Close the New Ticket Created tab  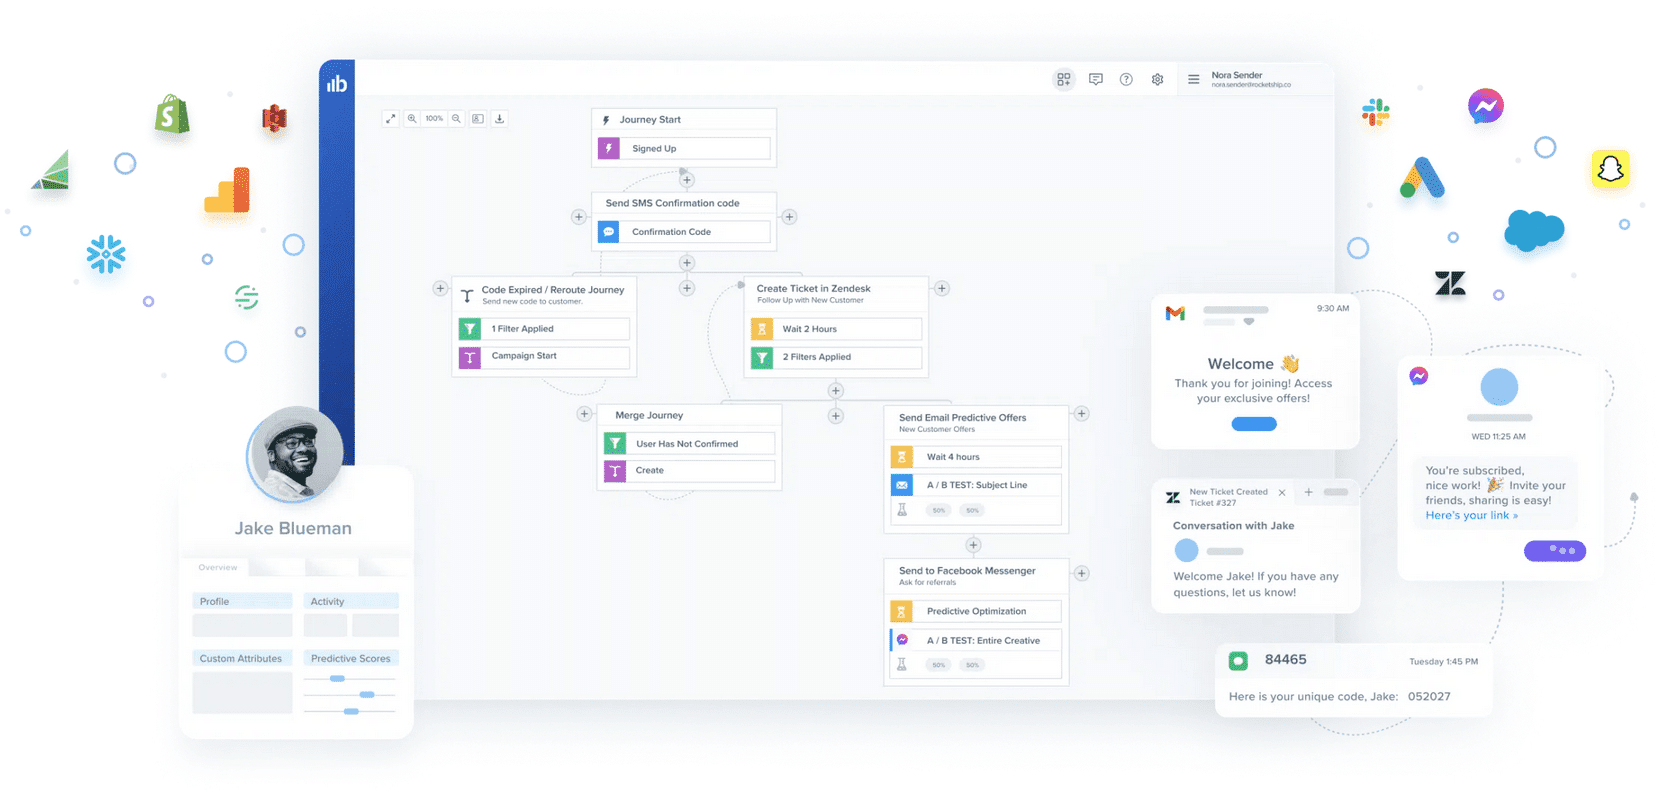pyautogui.click(x=1282, y=492)
